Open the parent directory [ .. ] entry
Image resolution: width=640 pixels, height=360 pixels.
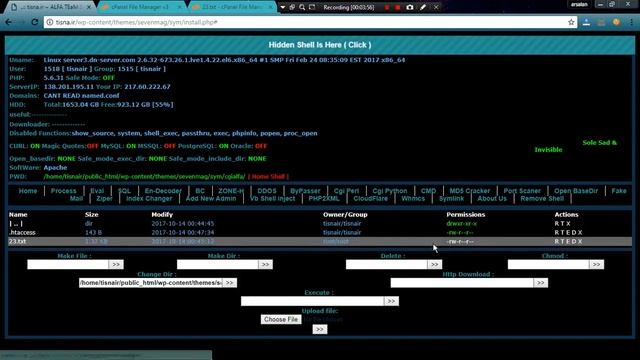point(16,223)
